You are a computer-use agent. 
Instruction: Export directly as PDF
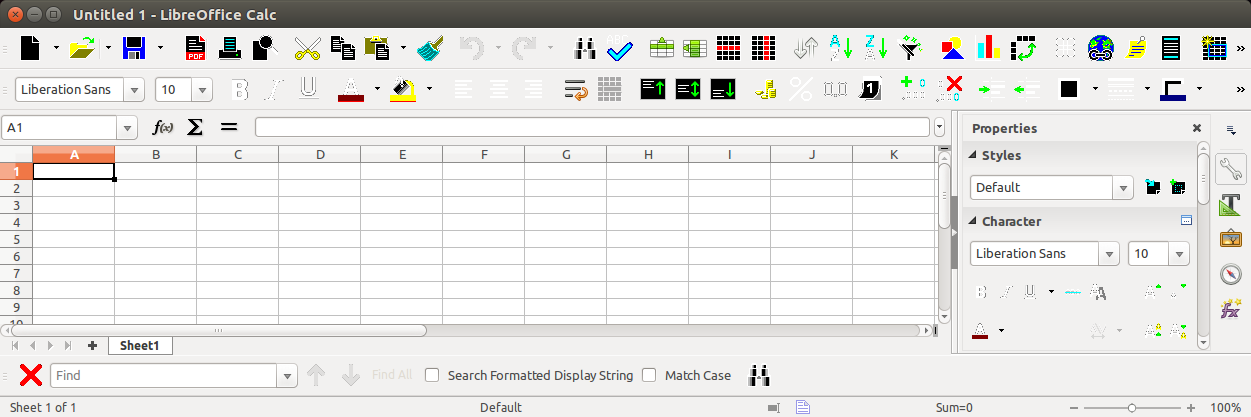click(196, 48)
